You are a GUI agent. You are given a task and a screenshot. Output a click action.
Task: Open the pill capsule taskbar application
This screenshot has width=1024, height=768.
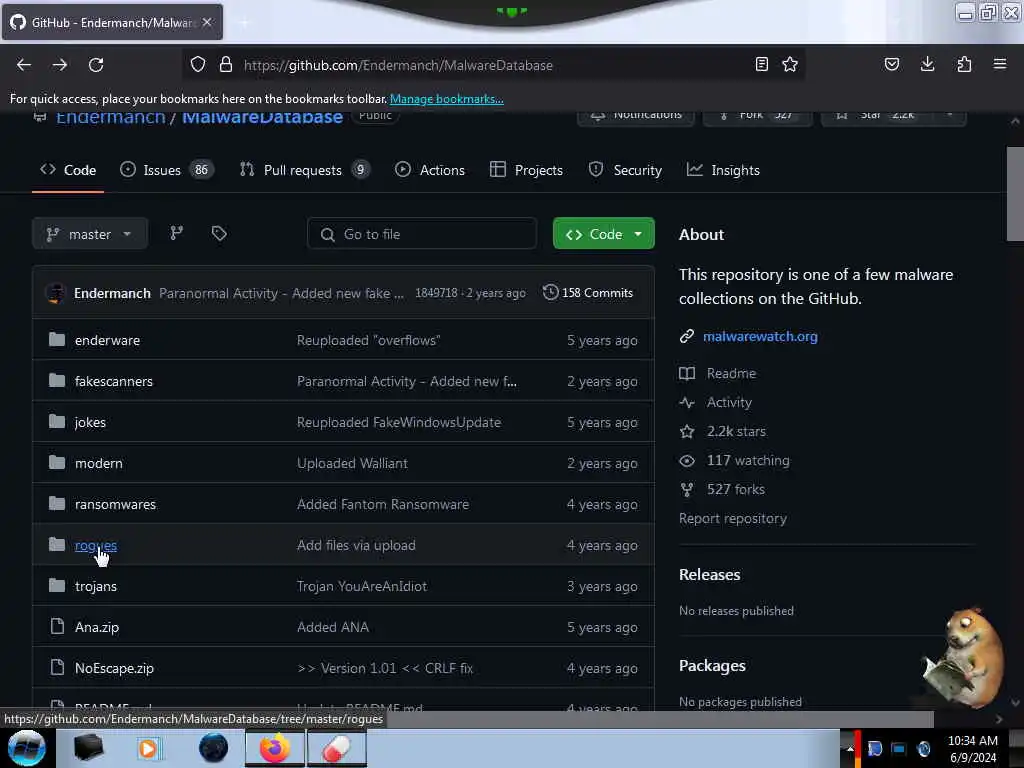336,748
